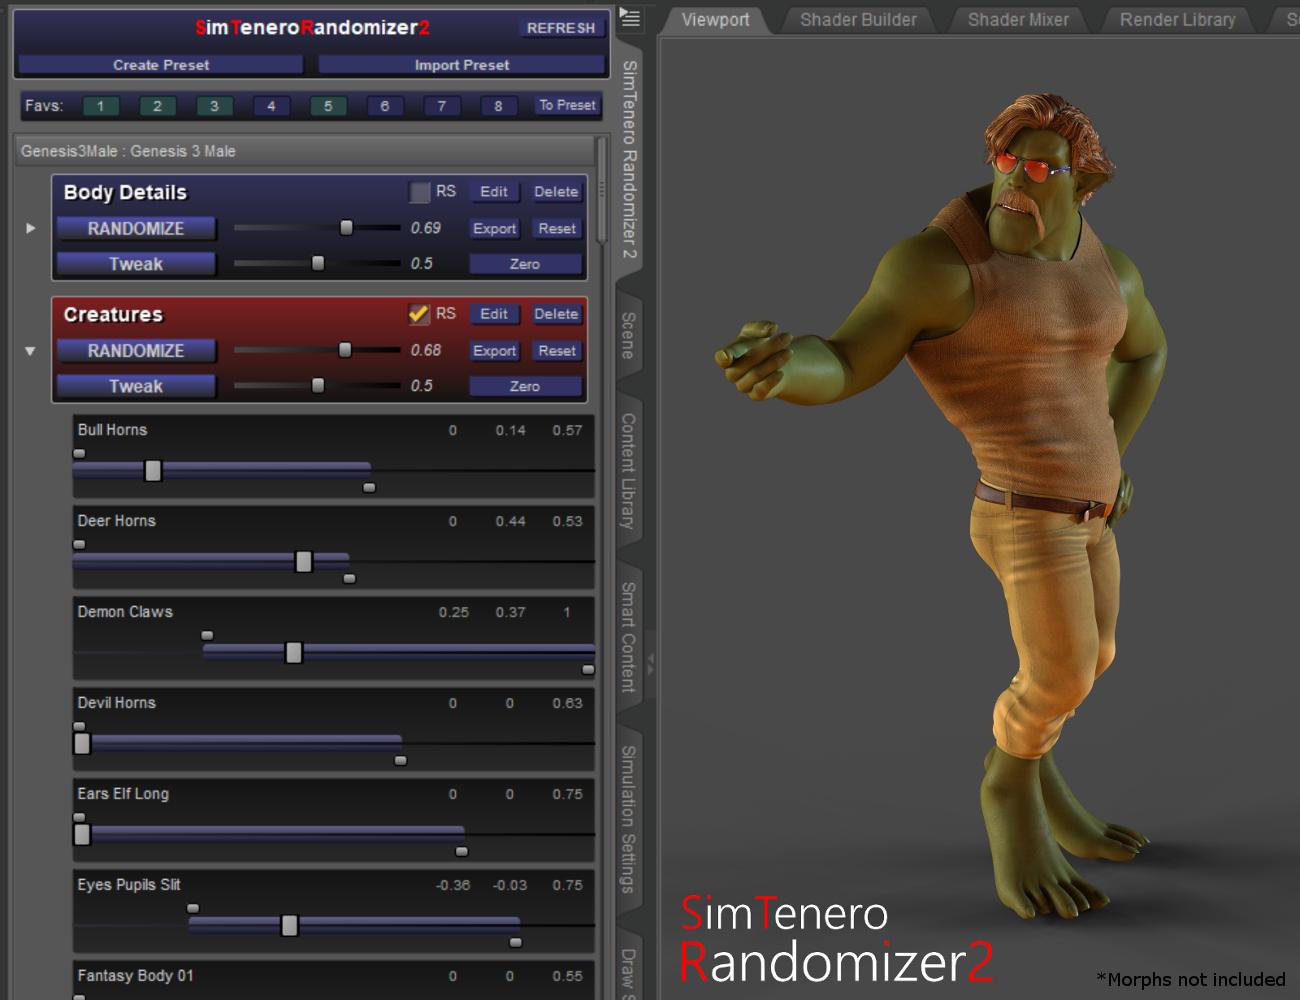The image size is (1300, 1000).
Task: Select favorite slot 1
Action: 100,106
